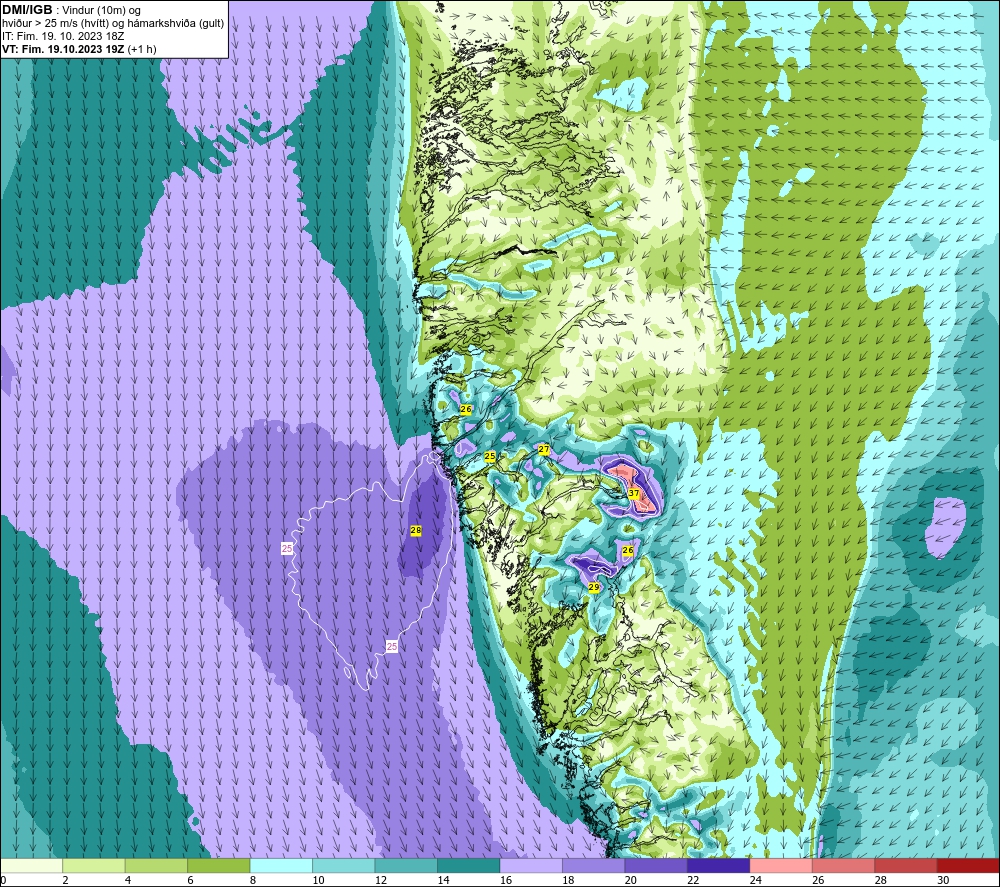Click the yellow 25 gust label near coast

(x=490, y=456)
